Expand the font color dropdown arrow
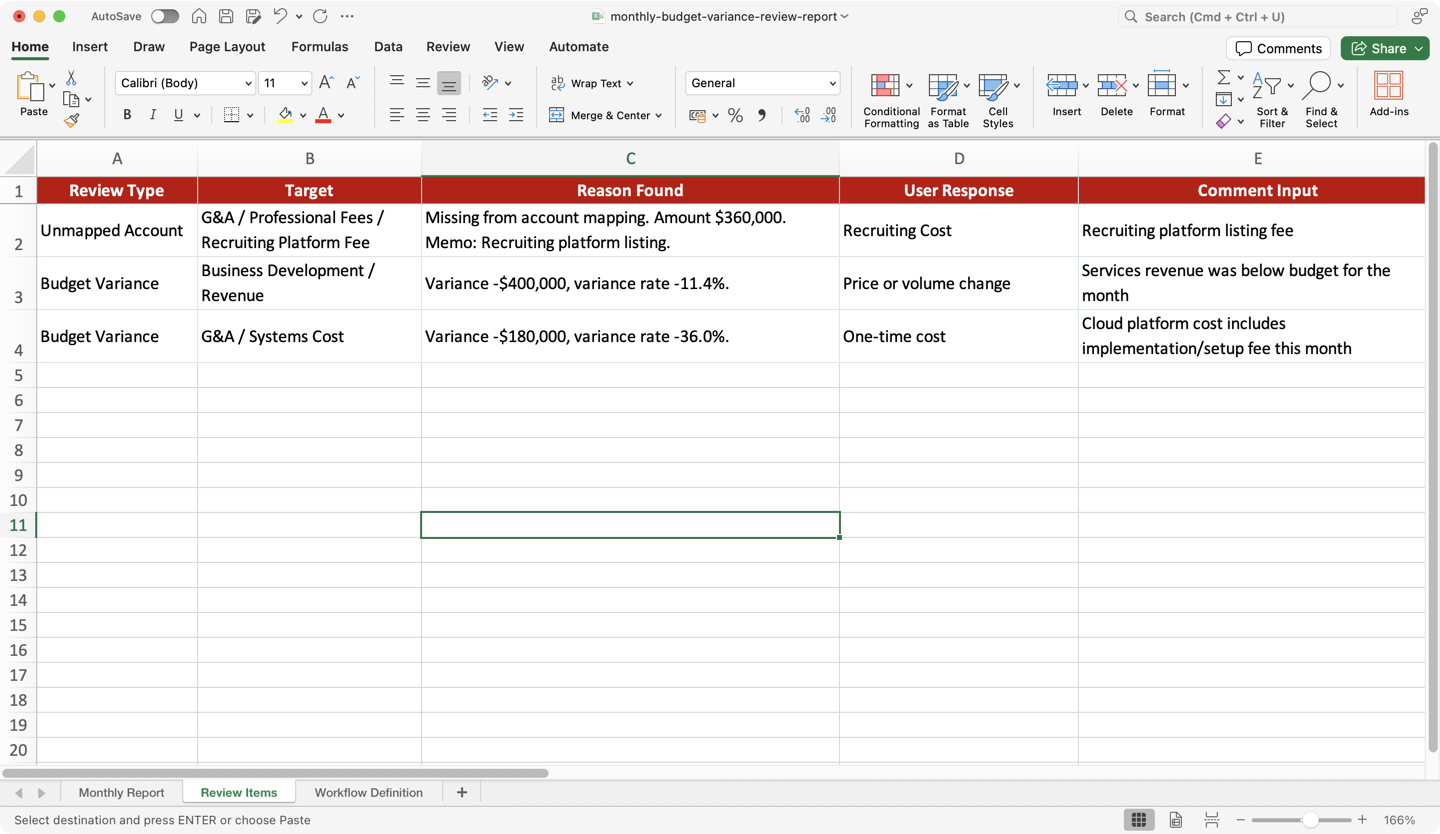 pyautogui.click(x=341, y=116)
